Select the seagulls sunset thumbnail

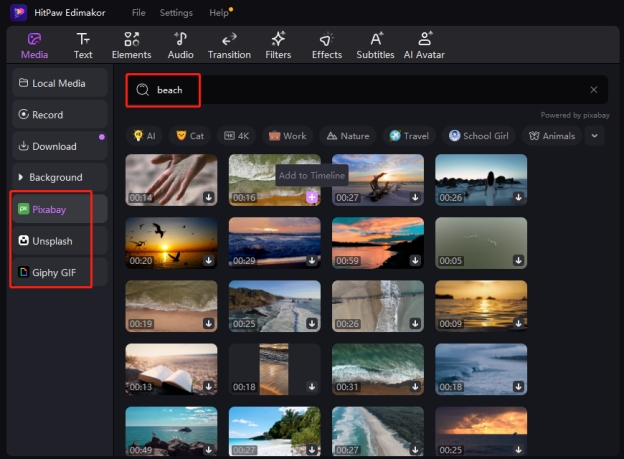172,243
